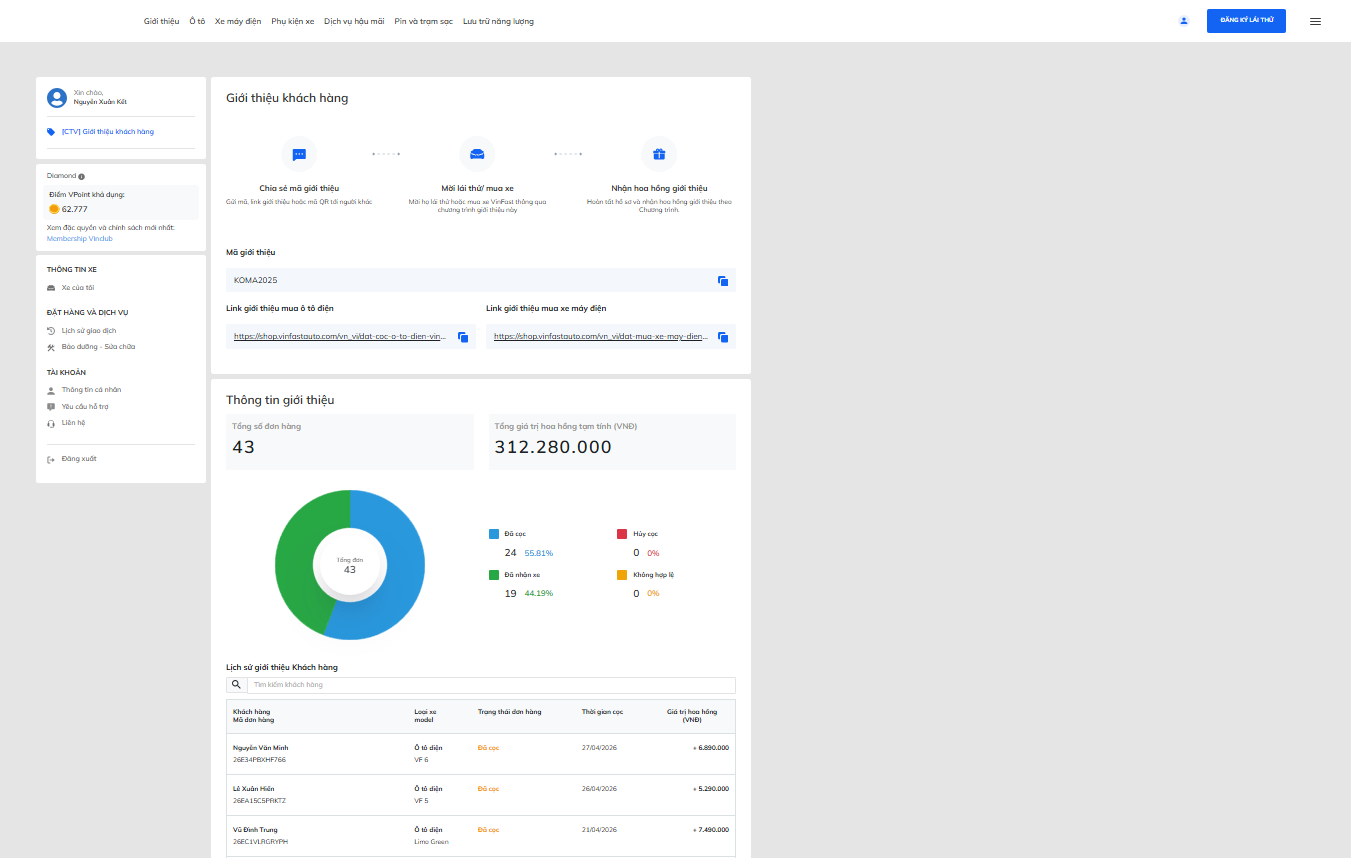
Task: Open Dịch vụ hậu mãi in the top navigation
Action: pyautogui.click(x=354, y=21)
